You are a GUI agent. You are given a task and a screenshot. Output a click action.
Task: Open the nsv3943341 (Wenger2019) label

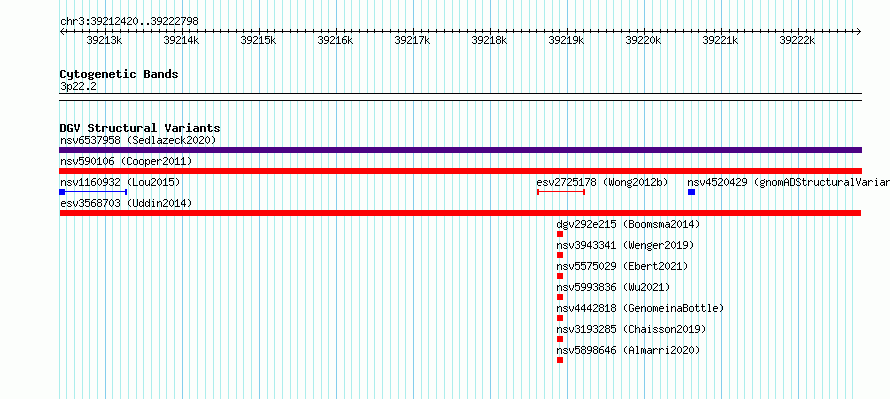(625, 245)
